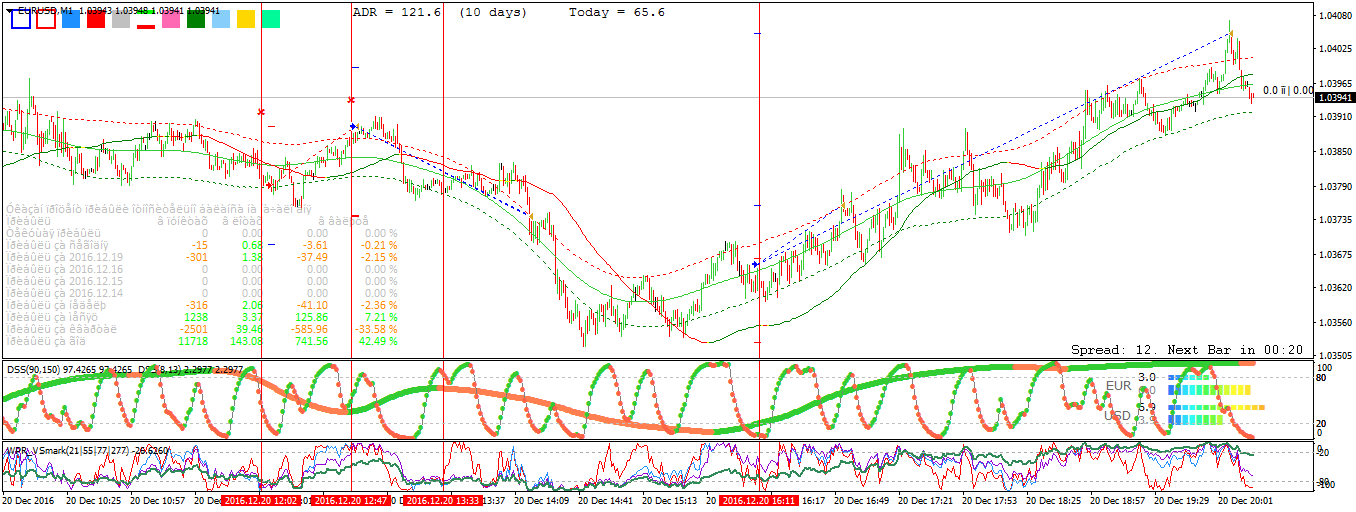Click the gray square button

click(121, 19)
